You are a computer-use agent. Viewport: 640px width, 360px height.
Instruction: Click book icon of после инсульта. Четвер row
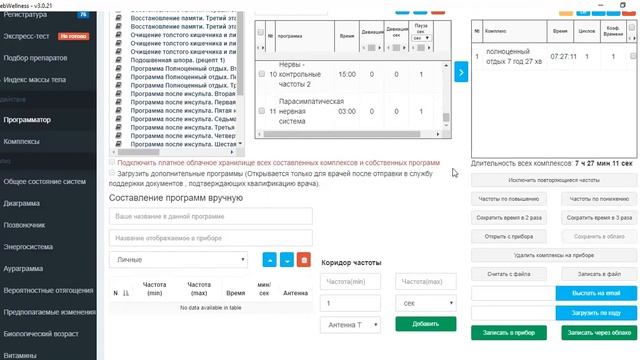(118, 136)
